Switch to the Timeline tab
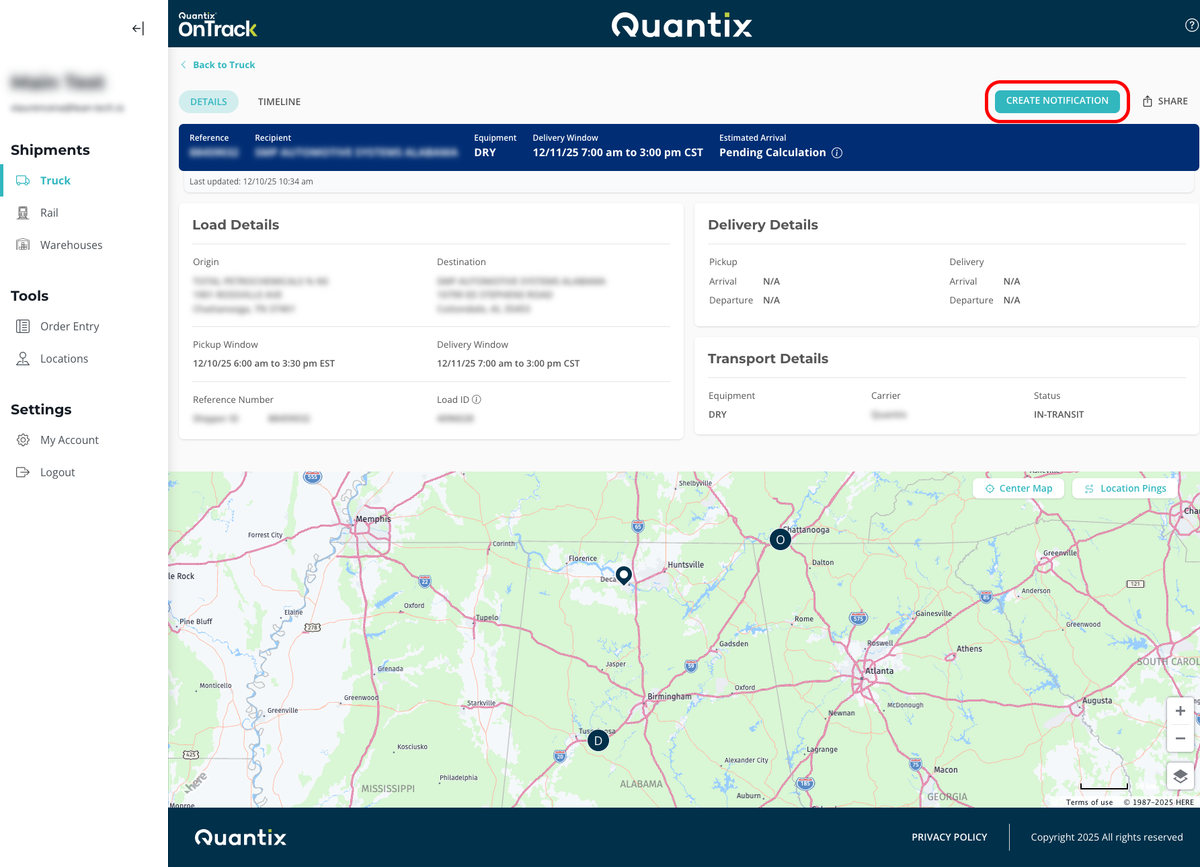This screenshot has height=867, width=1200. tap(279, 102)
